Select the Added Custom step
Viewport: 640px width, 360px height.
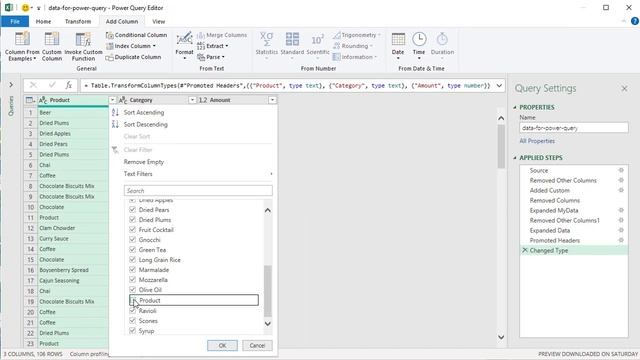(549, 191)
